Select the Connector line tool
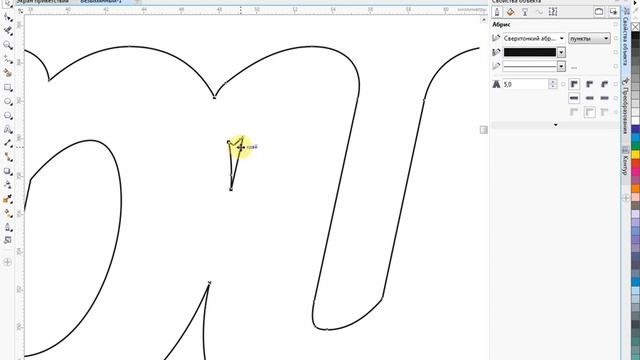Screen dimensions: 640x360 click(x=8, y=157)
